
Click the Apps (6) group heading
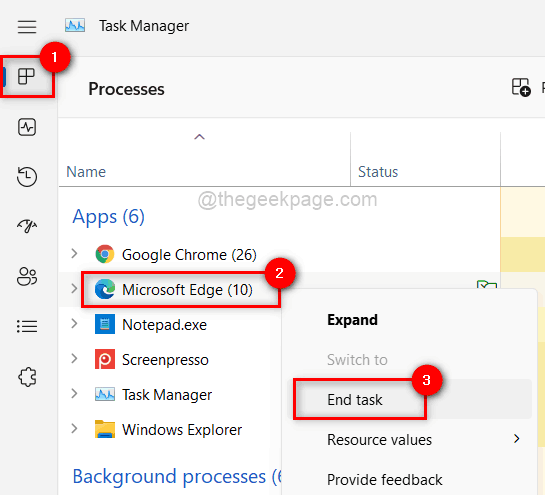108,217
